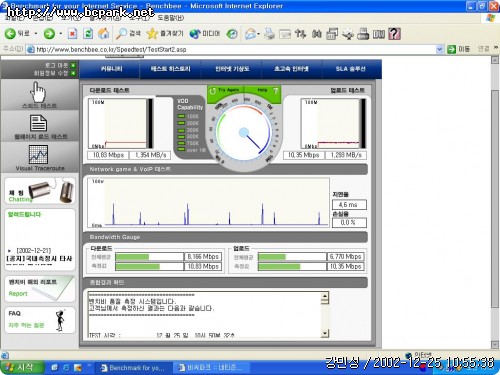Open the speed test hand icon
The width and height of the screenshot is (500, 375).
(38, 92)
